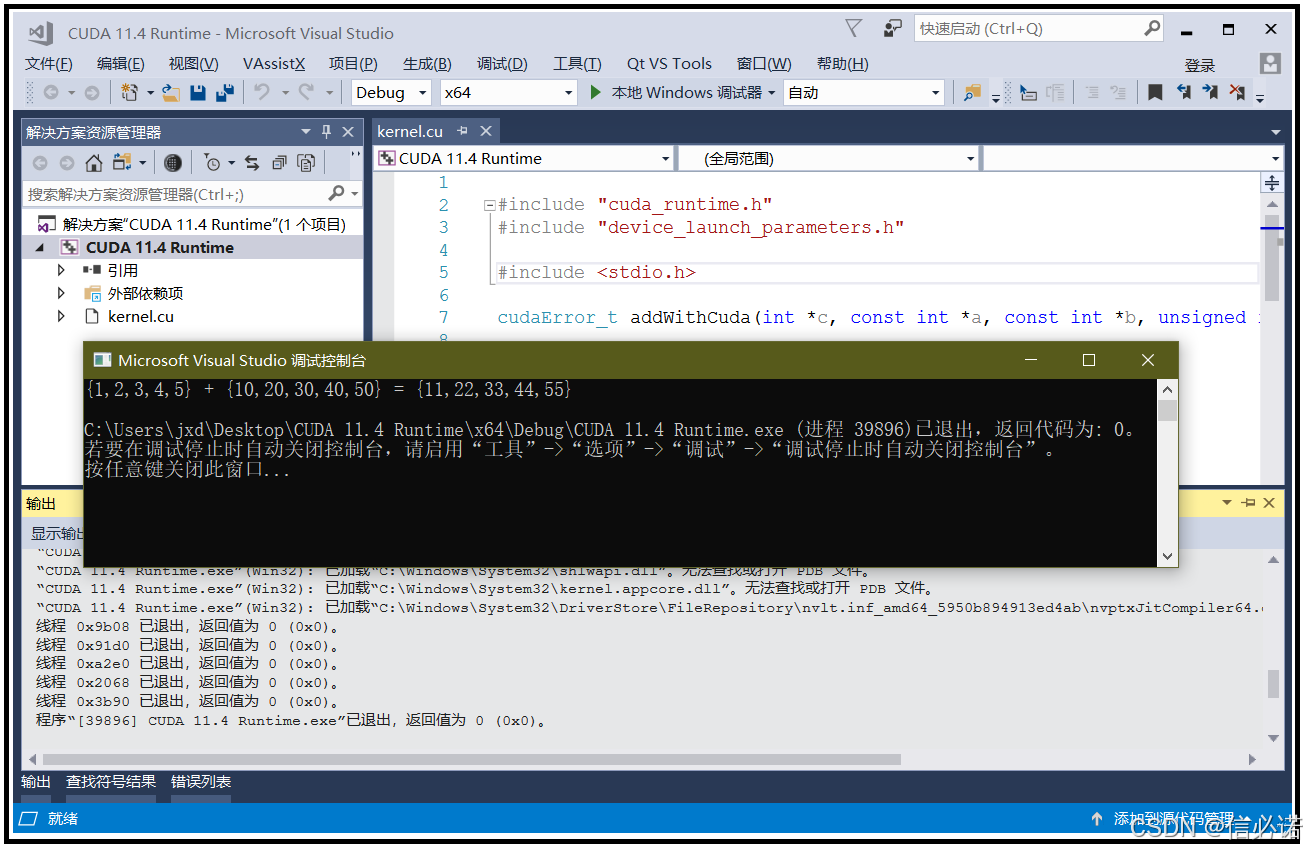Screen dimensions: 1307x850
Task: Expand the 外部依赖项 tree node
Action: (61, 293)
